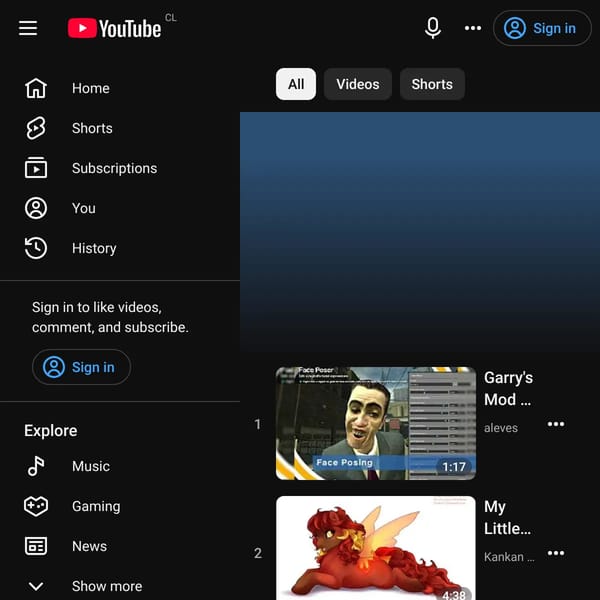Open the aleves channel name
600x600 pixels.
click(x=501, y=428)
